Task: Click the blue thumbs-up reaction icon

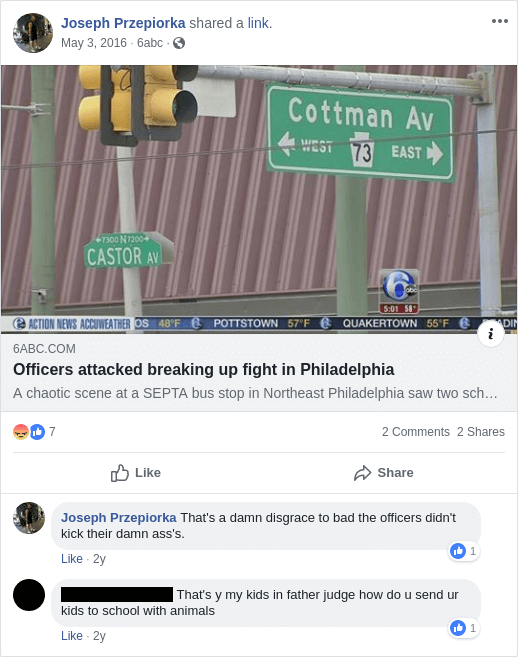Action: 37,432
